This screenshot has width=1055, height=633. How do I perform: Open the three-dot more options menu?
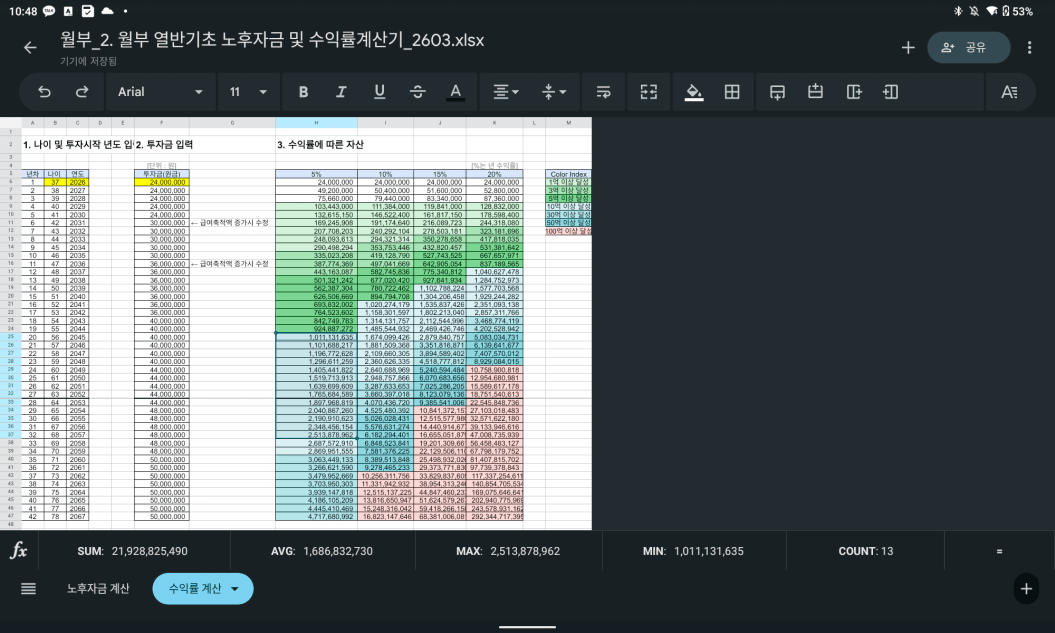coord(1029,48)
